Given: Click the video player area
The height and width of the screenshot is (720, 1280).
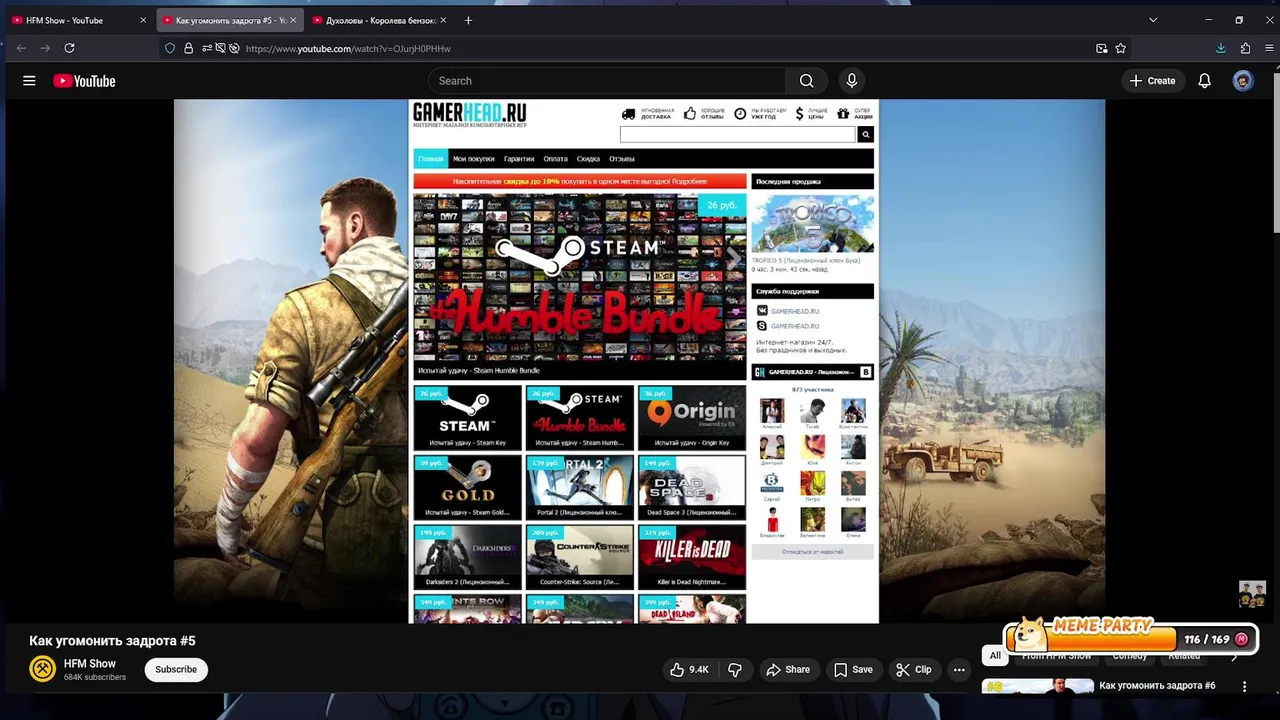Looking at the screenshot, I should pos(640,361).
